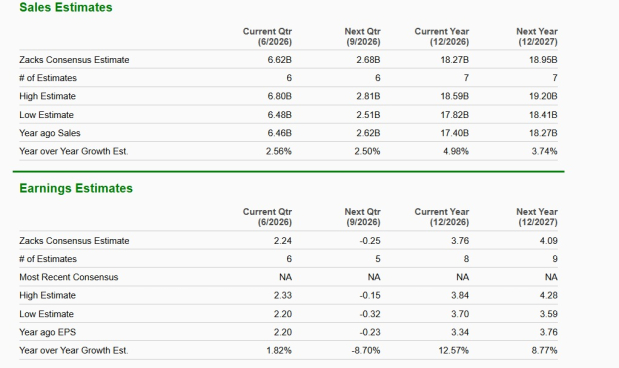Select Next Year (12/2027) header in Earnings table
The image size is (619, 368).
tap(537, 217)
